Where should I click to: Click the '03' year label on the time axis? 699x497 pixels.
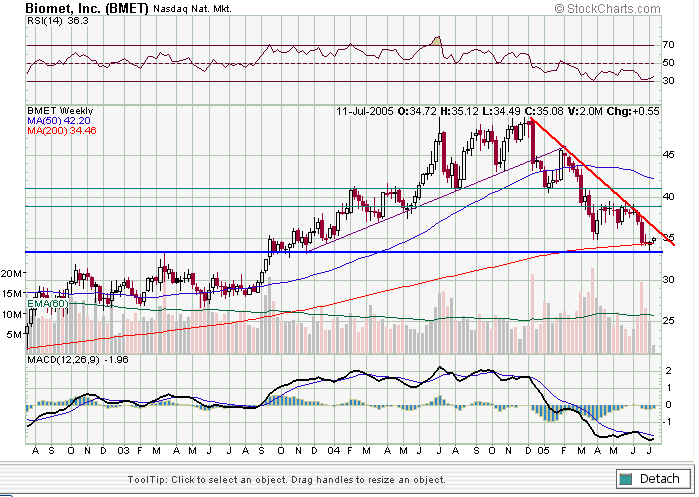tap(123, 451)
